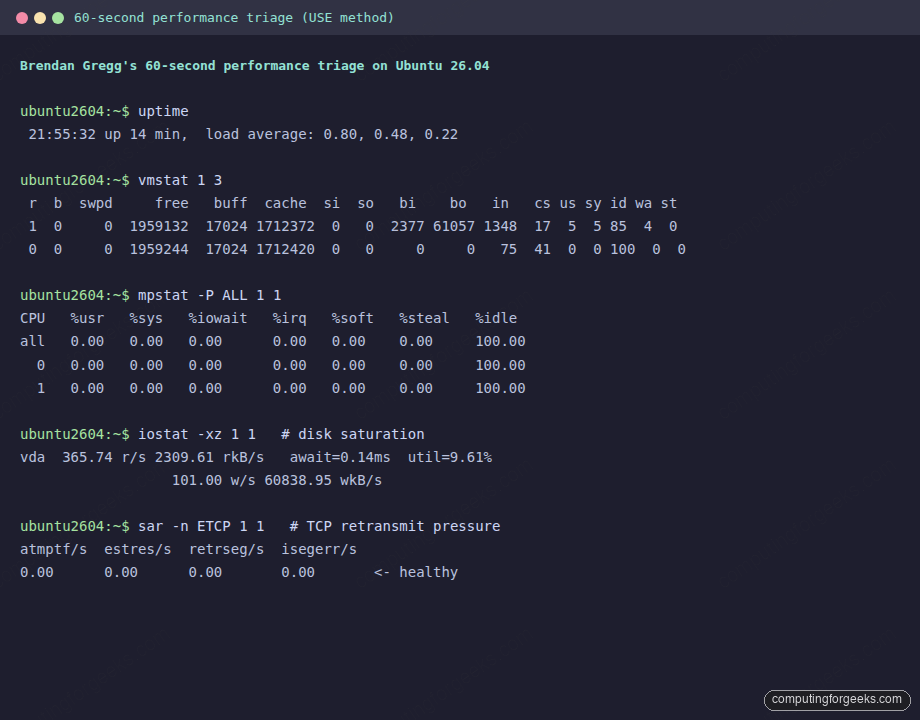This screenshot has width=920, height=720.
Task: Click the 'retrseg/s' column header
Action: 226,550
